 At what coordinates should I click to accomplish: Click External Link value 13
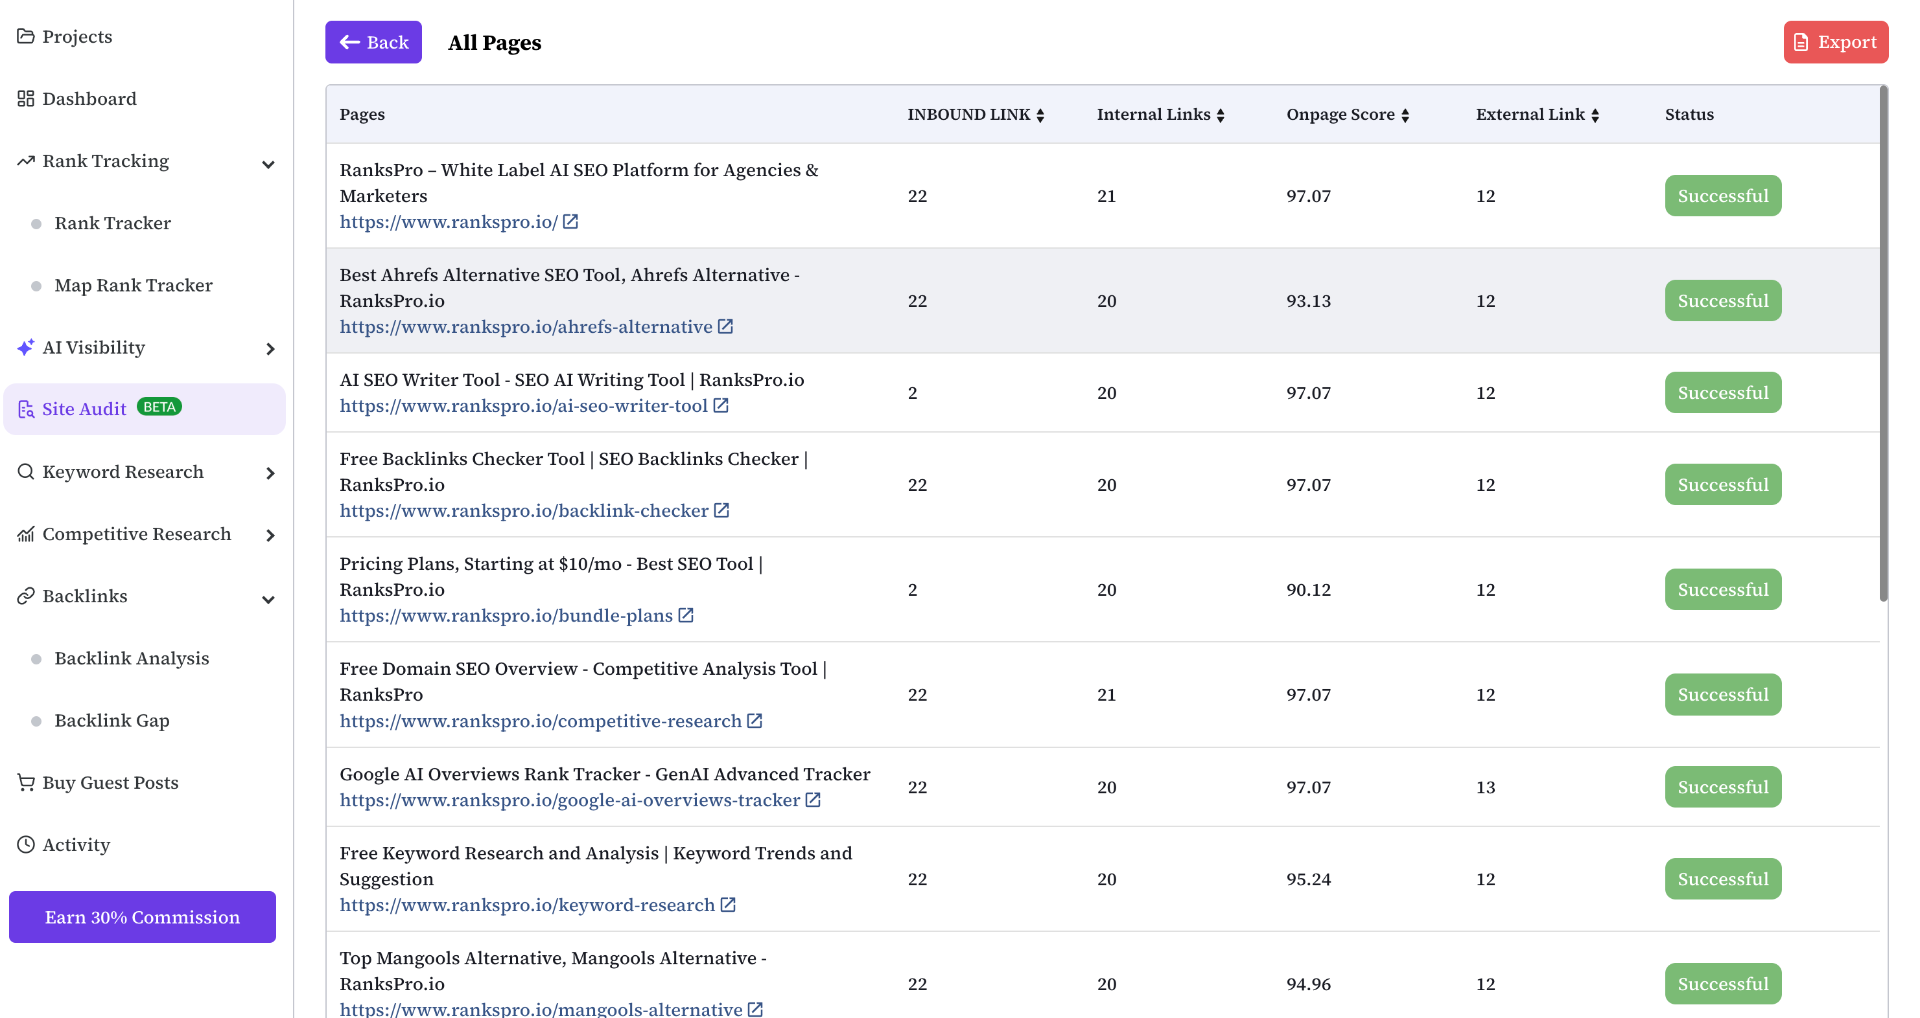click(1485, 787)
